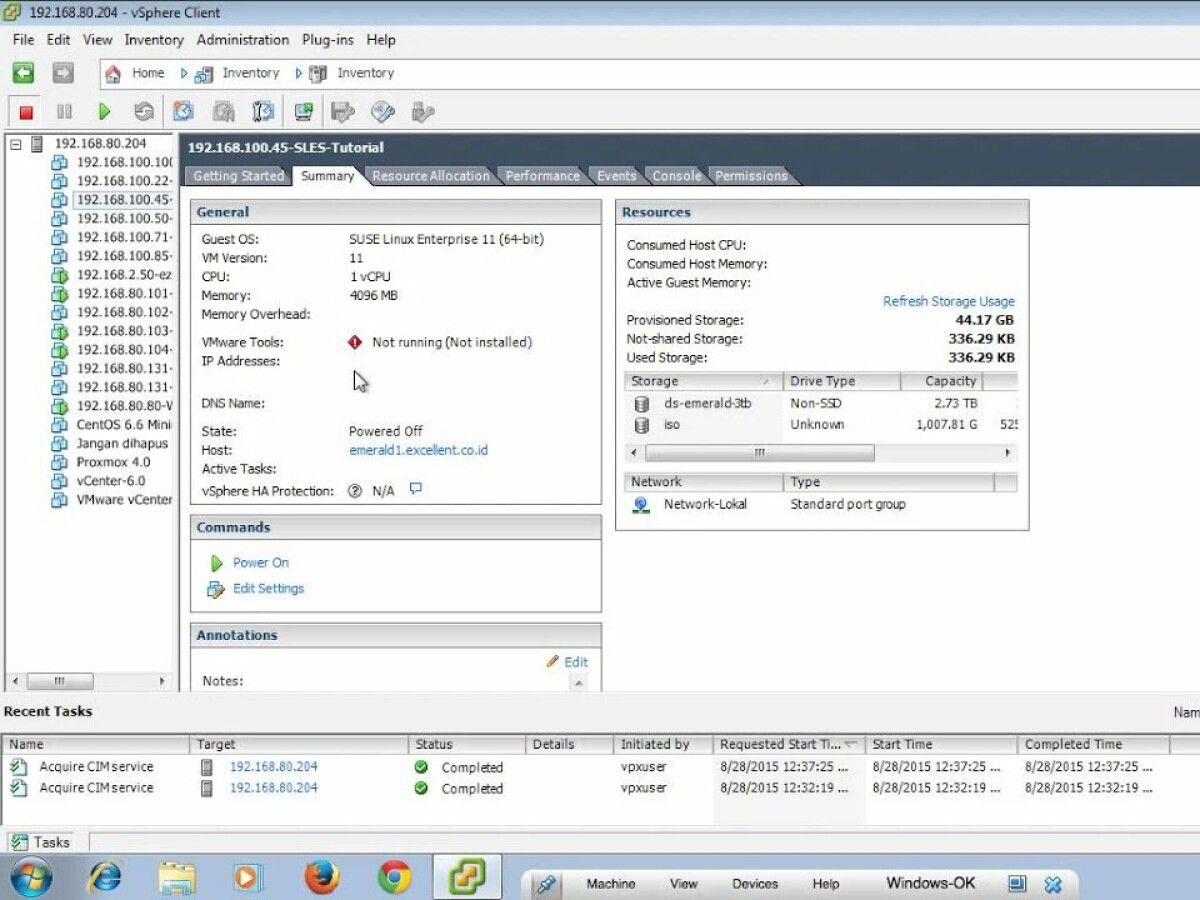The height and width of the screenshot is (900, 1200).
Task: Take a snapshot via toolbar icon
Action: tap(183, 111)
